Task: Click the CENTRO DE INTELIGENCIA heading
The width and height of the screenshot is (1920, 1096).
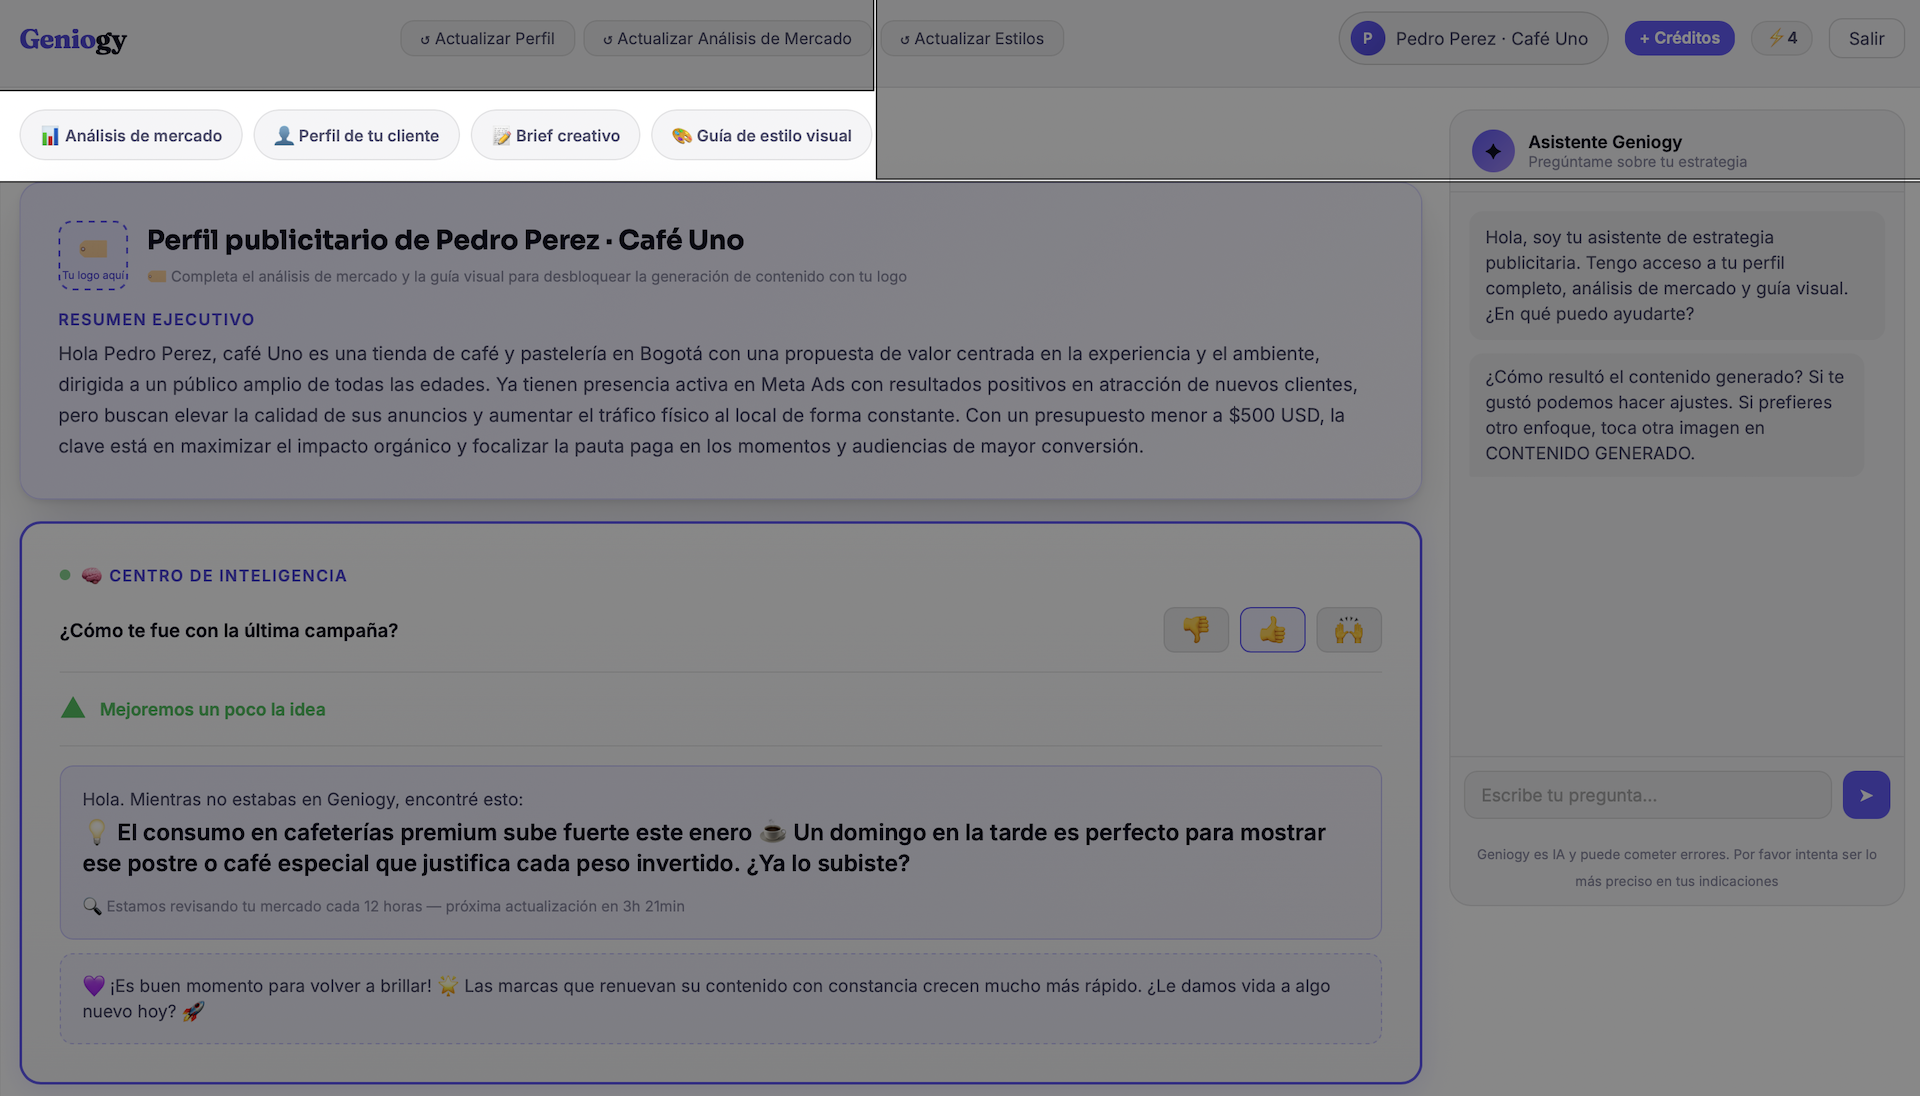Action: pyautogui.click(x=228, y=576)
